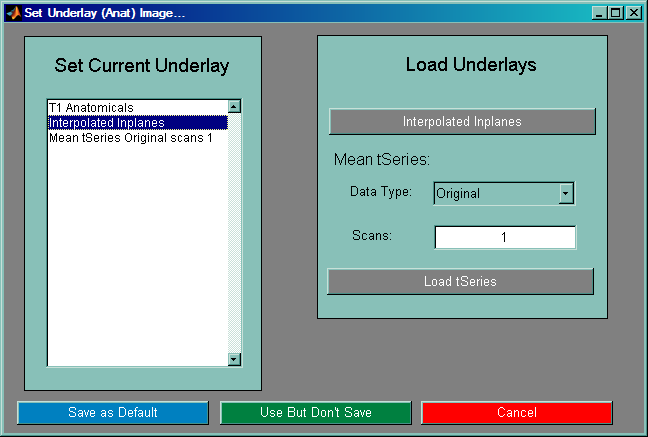648x437 pixels.
Task: Minimize the Set Underlay window
Action: [599, 13]
